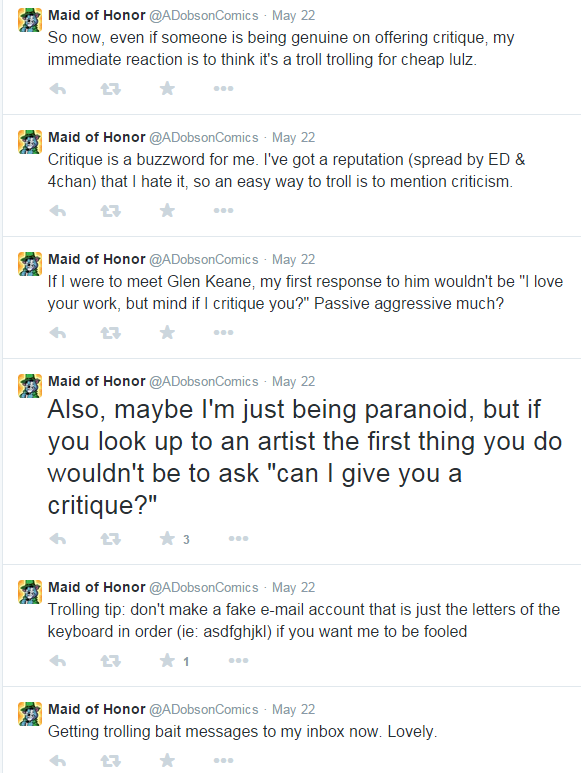Image resolution: width=581 pixels, height=773 pixels.
Task: Open @ADobsonComics handle on first tweet
Action: tap(204, 16)
